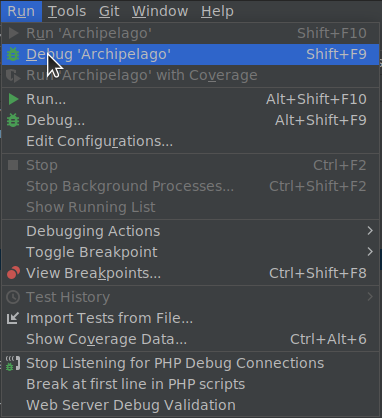Click the PHP debug listening phone icon

tap(13, 363)
